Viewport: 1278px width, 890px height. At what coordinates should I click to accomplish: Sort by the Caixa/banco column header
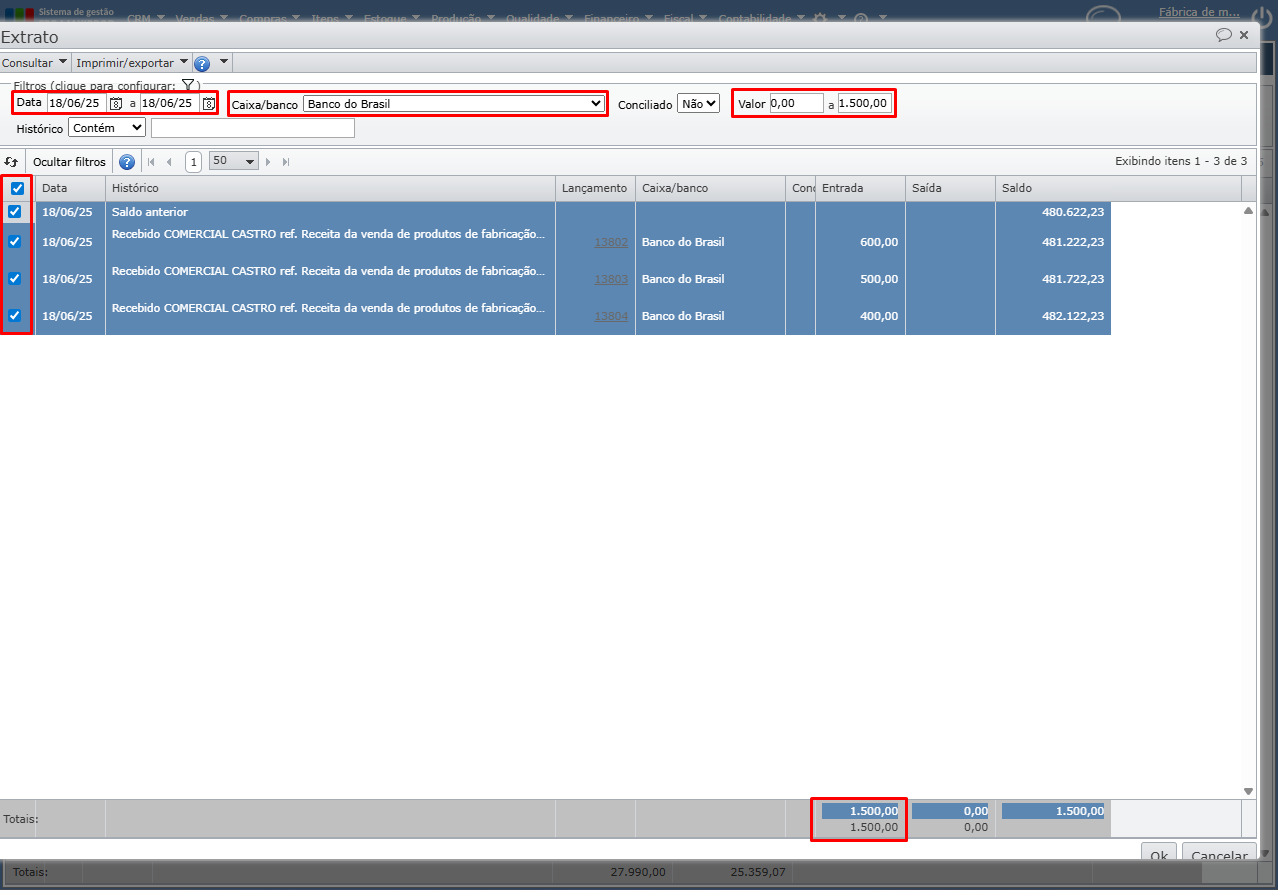click(x=710, y=188)
